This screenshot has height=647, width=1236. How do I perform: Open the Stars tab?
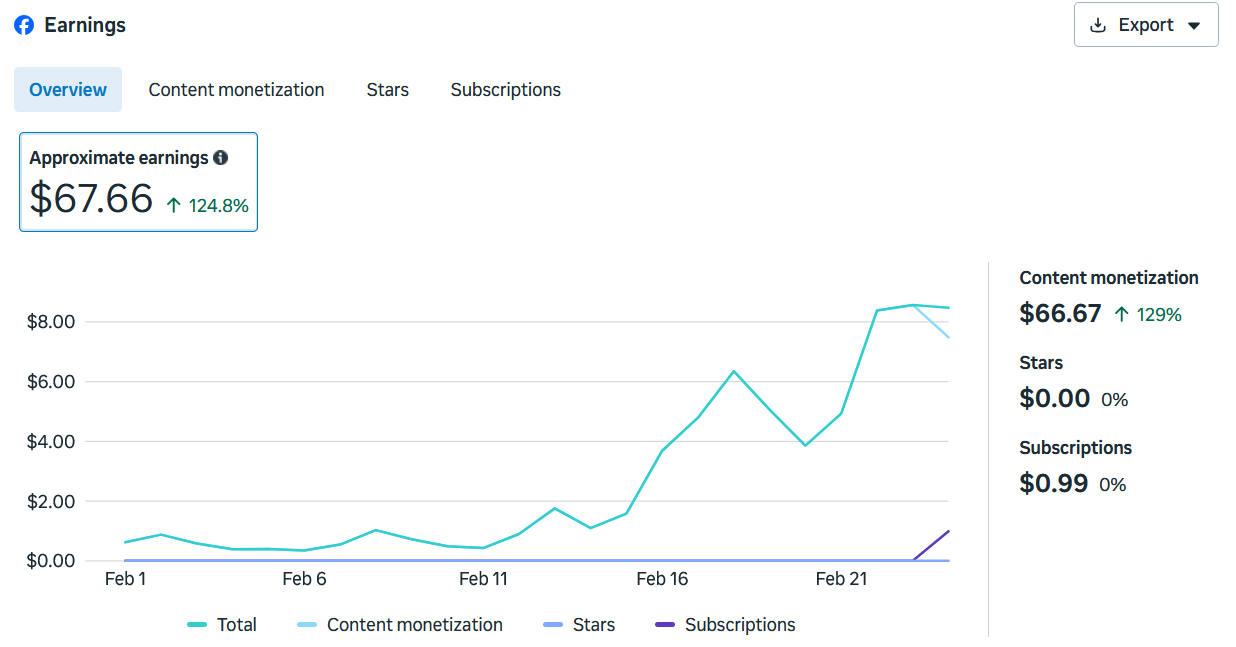point(387,90)
